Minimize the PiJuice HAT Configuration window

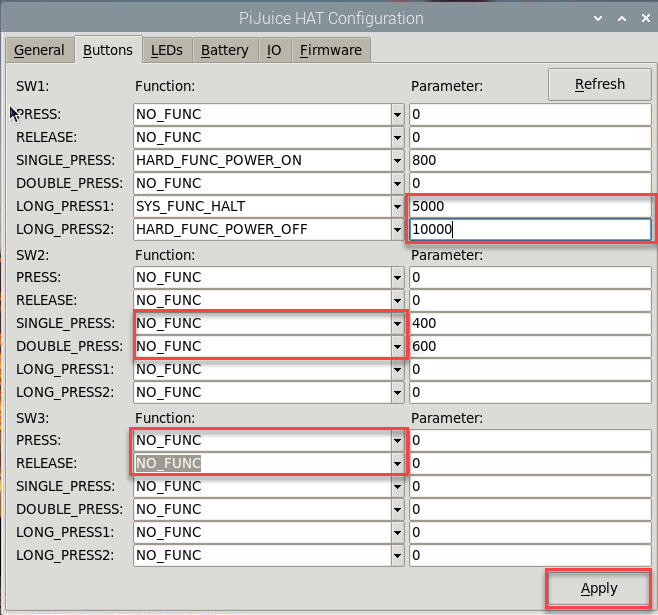[598, 18]
